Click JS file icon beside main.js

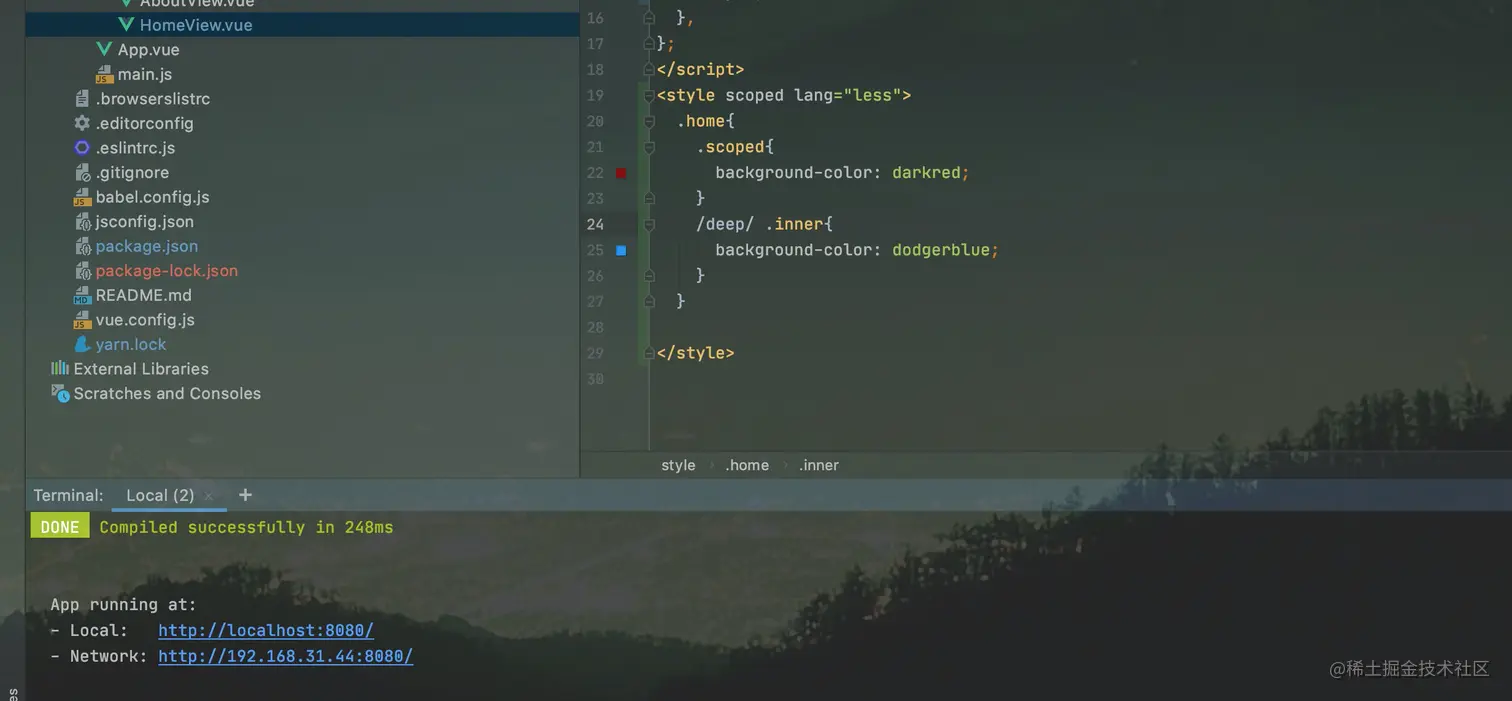coord(105,74)
